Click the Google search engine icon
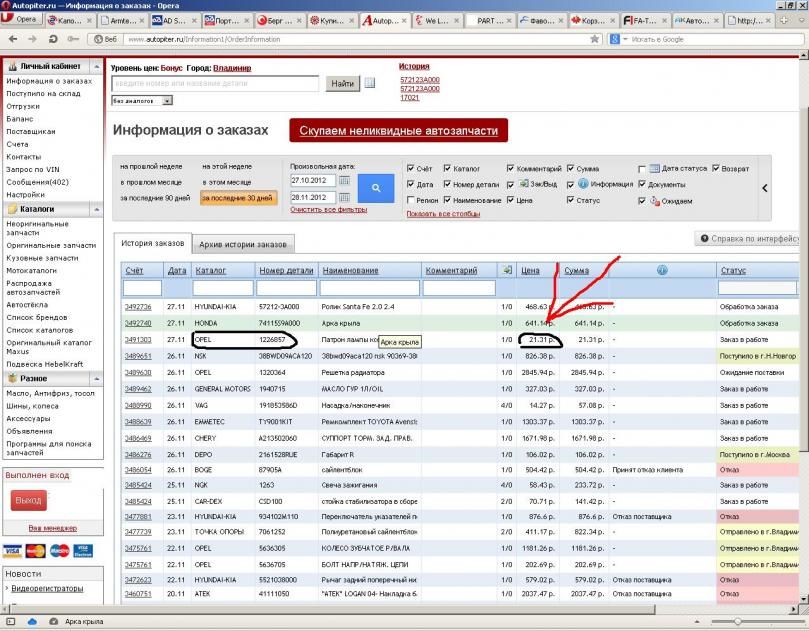This screenshot has width=809, height=631. (x=614, y=39)
